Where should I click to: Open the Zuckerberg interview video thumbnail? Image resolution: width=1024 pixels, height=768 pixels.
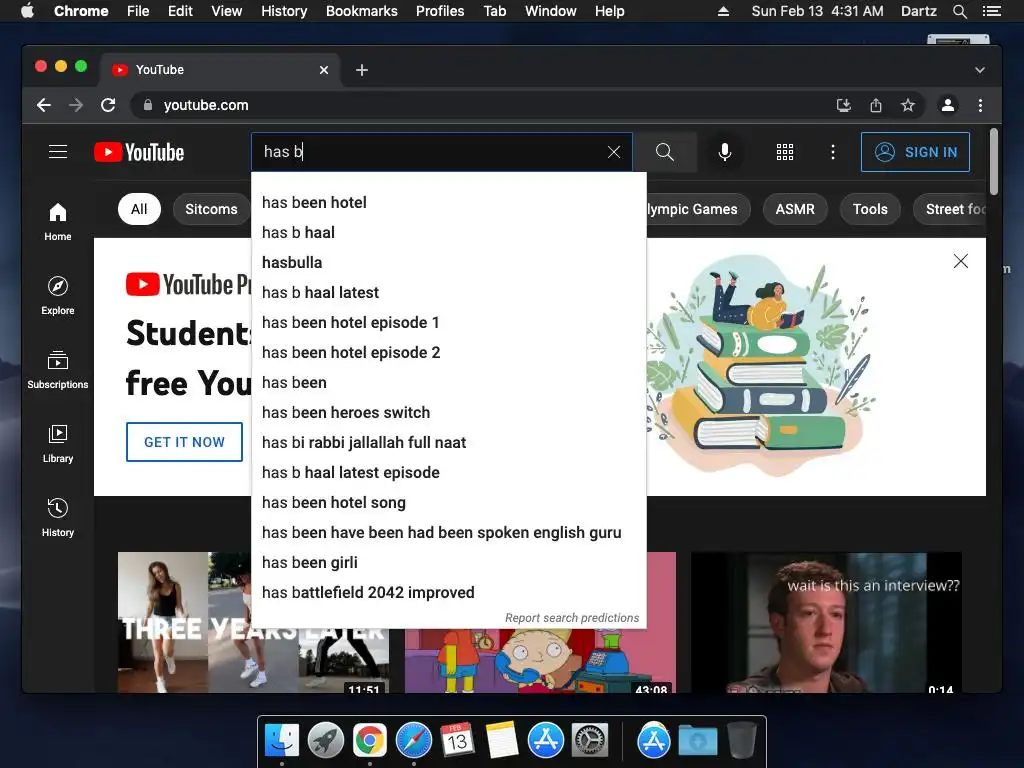point(826,622)
